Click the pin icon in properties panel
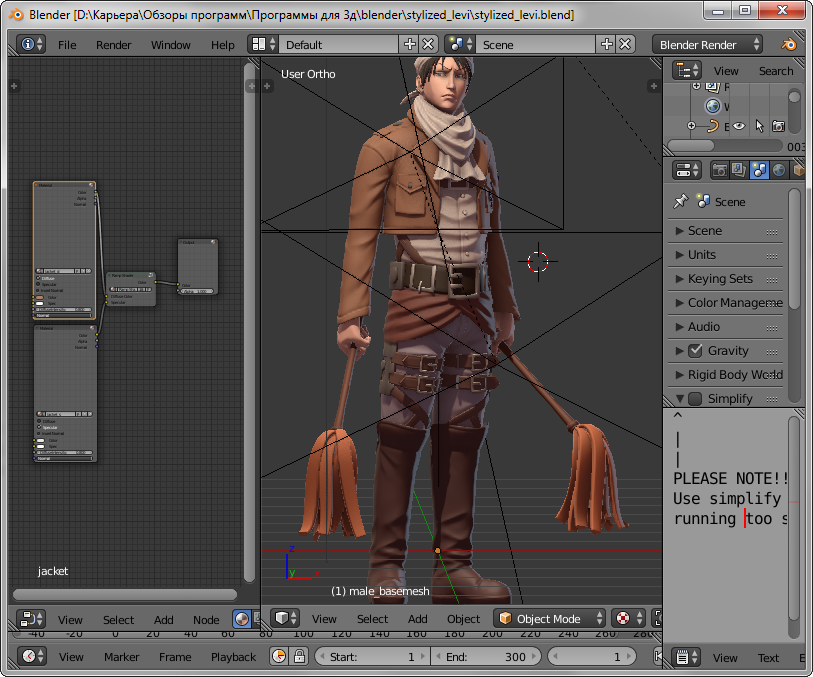 (x=680, y=202)
